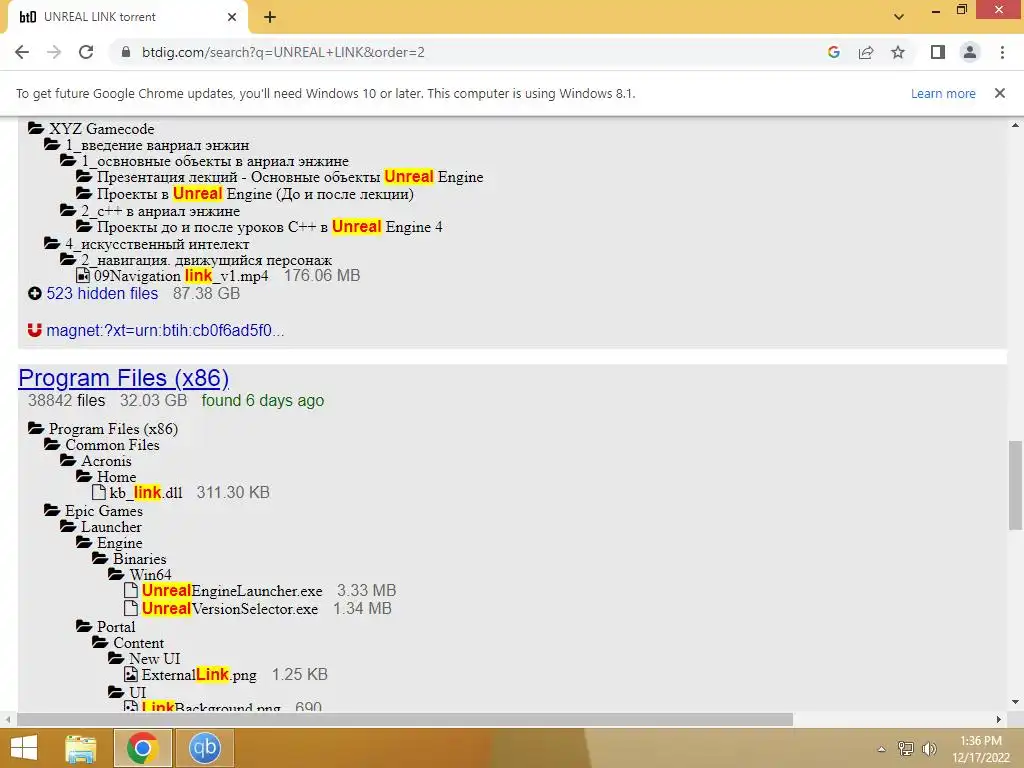Open the network status tray icon

pos(906,749)
